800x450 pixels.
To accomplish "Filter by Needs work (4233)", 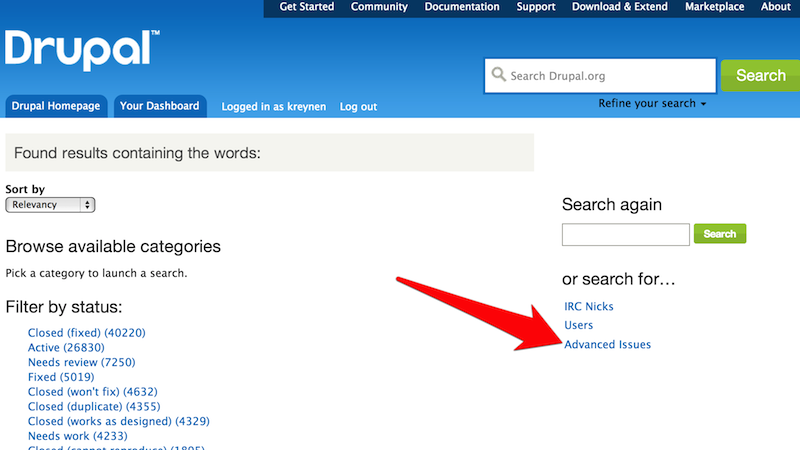I will 78,436.
